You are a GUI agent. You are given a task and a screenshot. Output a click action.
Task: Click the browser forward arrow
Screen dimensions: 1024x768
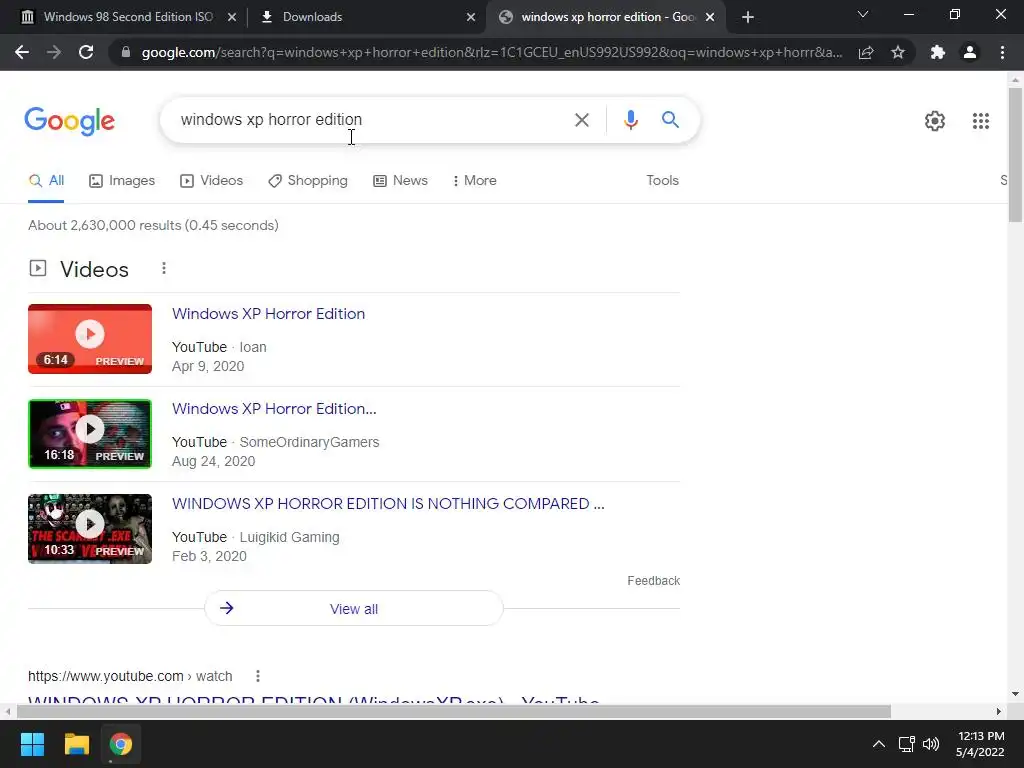click(x=54, y=52)
